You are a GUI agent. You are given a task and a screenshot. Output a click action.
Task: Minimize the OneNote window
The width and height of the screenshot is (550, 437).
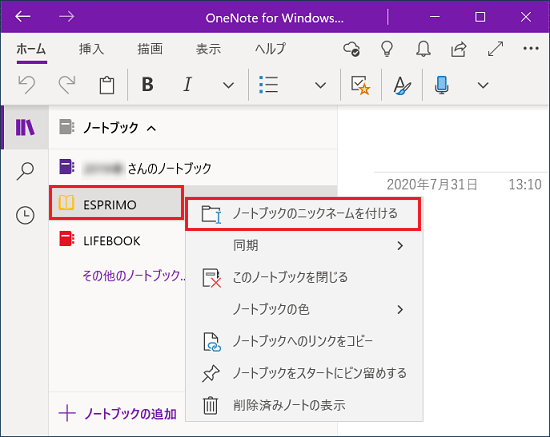pyautogui.click(x=435, y=16)
